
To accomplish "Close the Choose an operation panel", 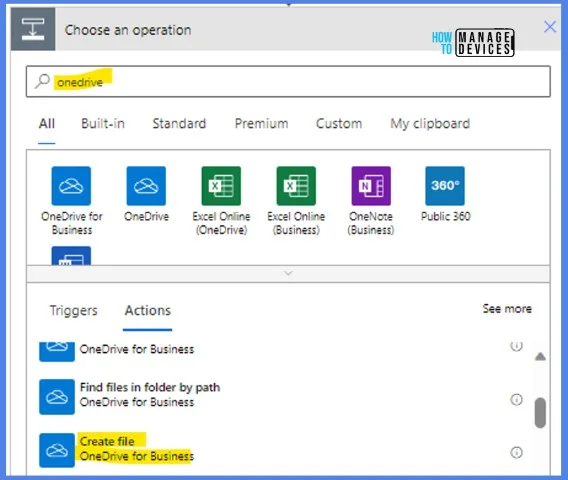I will tap(550, 26).
